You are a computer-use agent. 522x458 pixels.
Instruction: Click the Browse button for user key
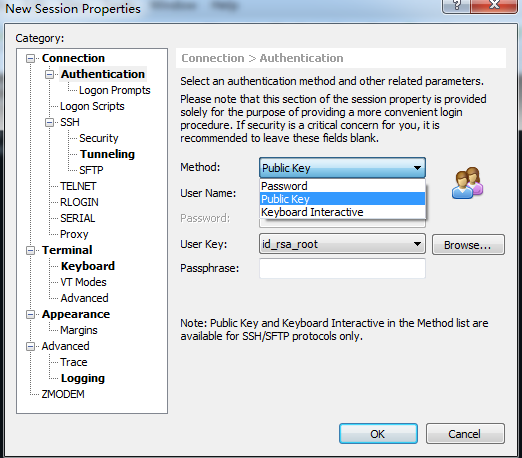tap(468, 245)
